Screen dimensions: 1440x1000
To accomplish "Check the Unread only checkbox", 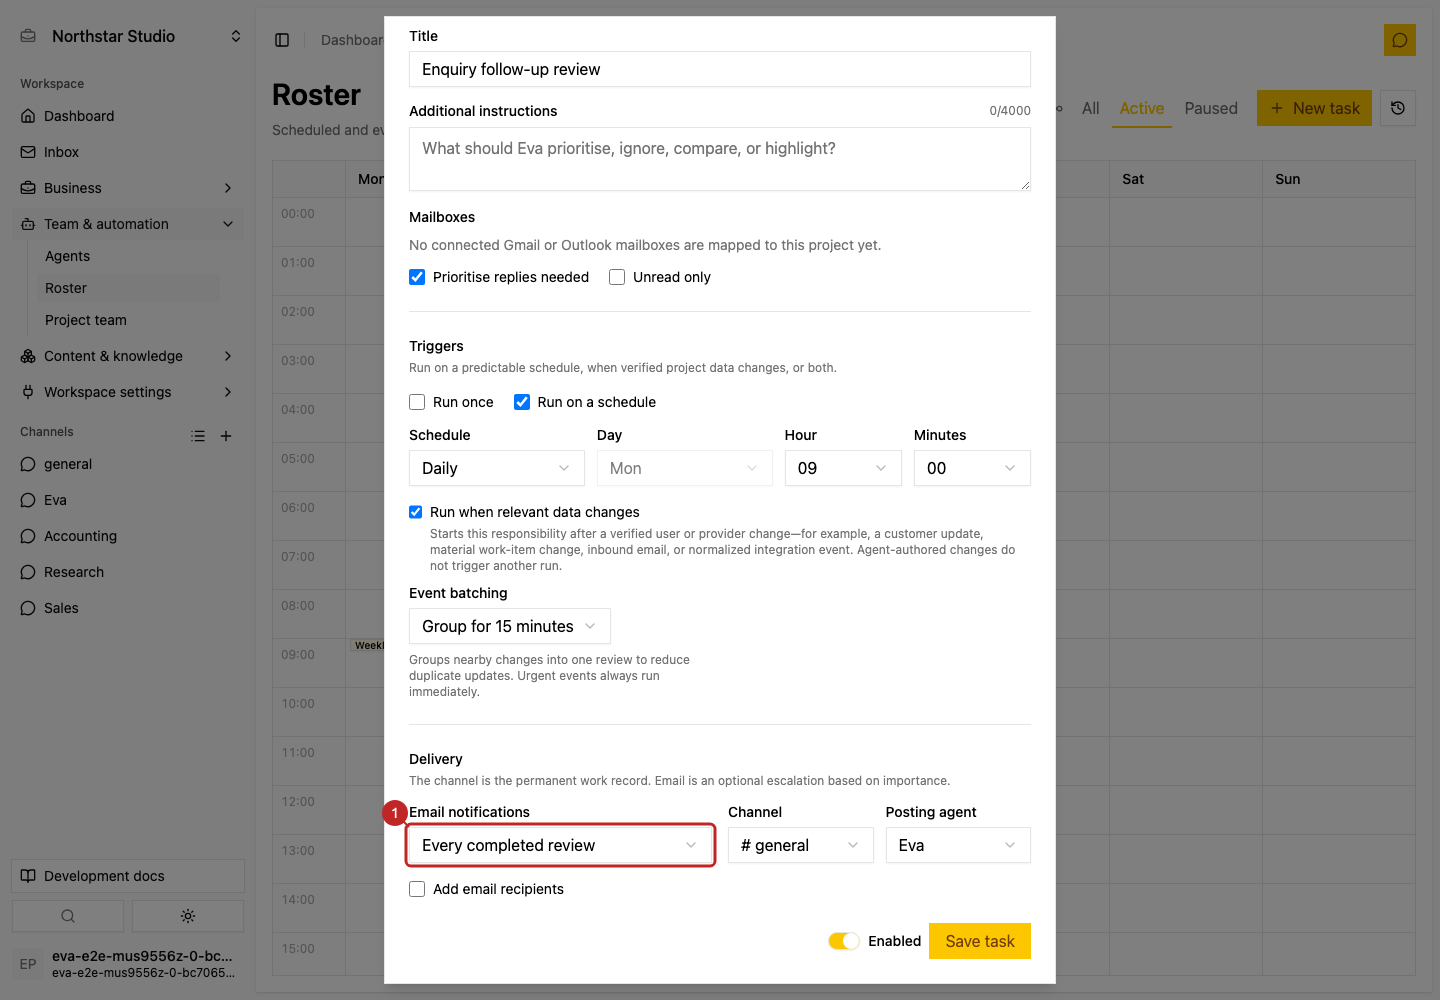I will click(617, 277).
